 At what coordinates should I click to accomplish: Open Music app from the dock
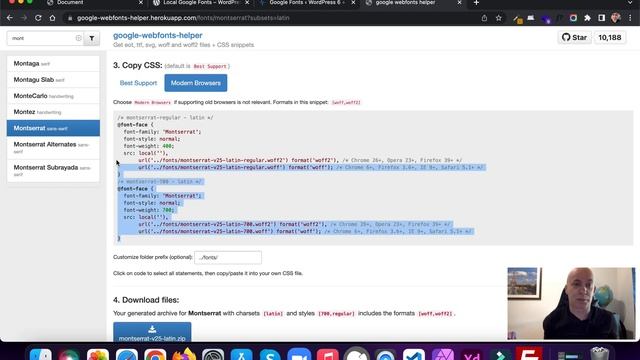click(x=328, y=354)
